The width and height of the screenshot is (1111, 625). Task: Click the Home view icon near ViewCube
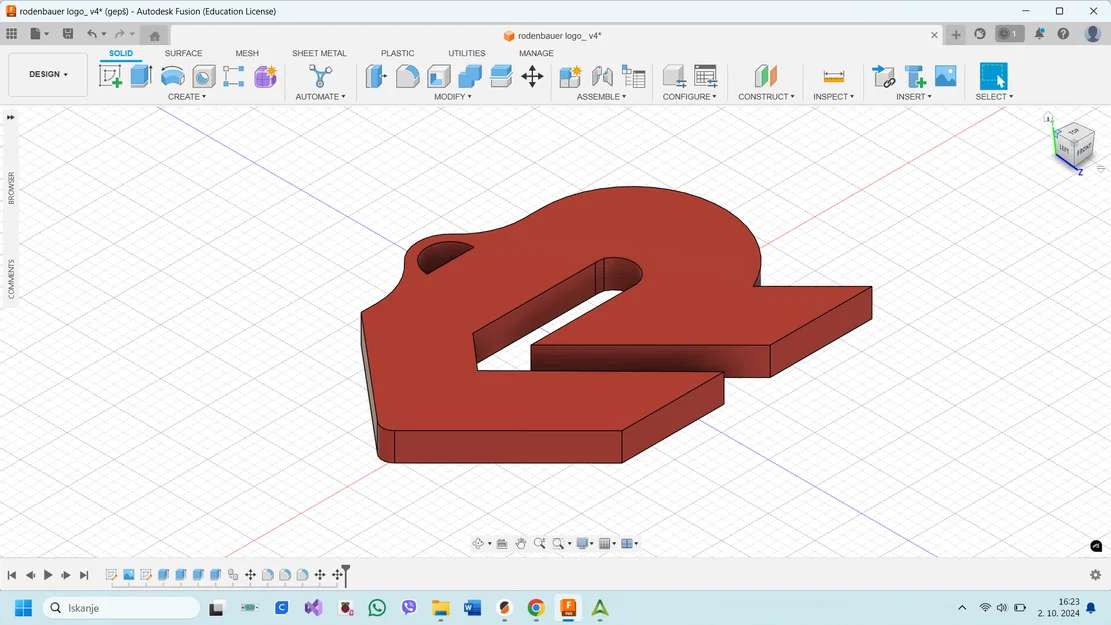[x=1048, y=117]
